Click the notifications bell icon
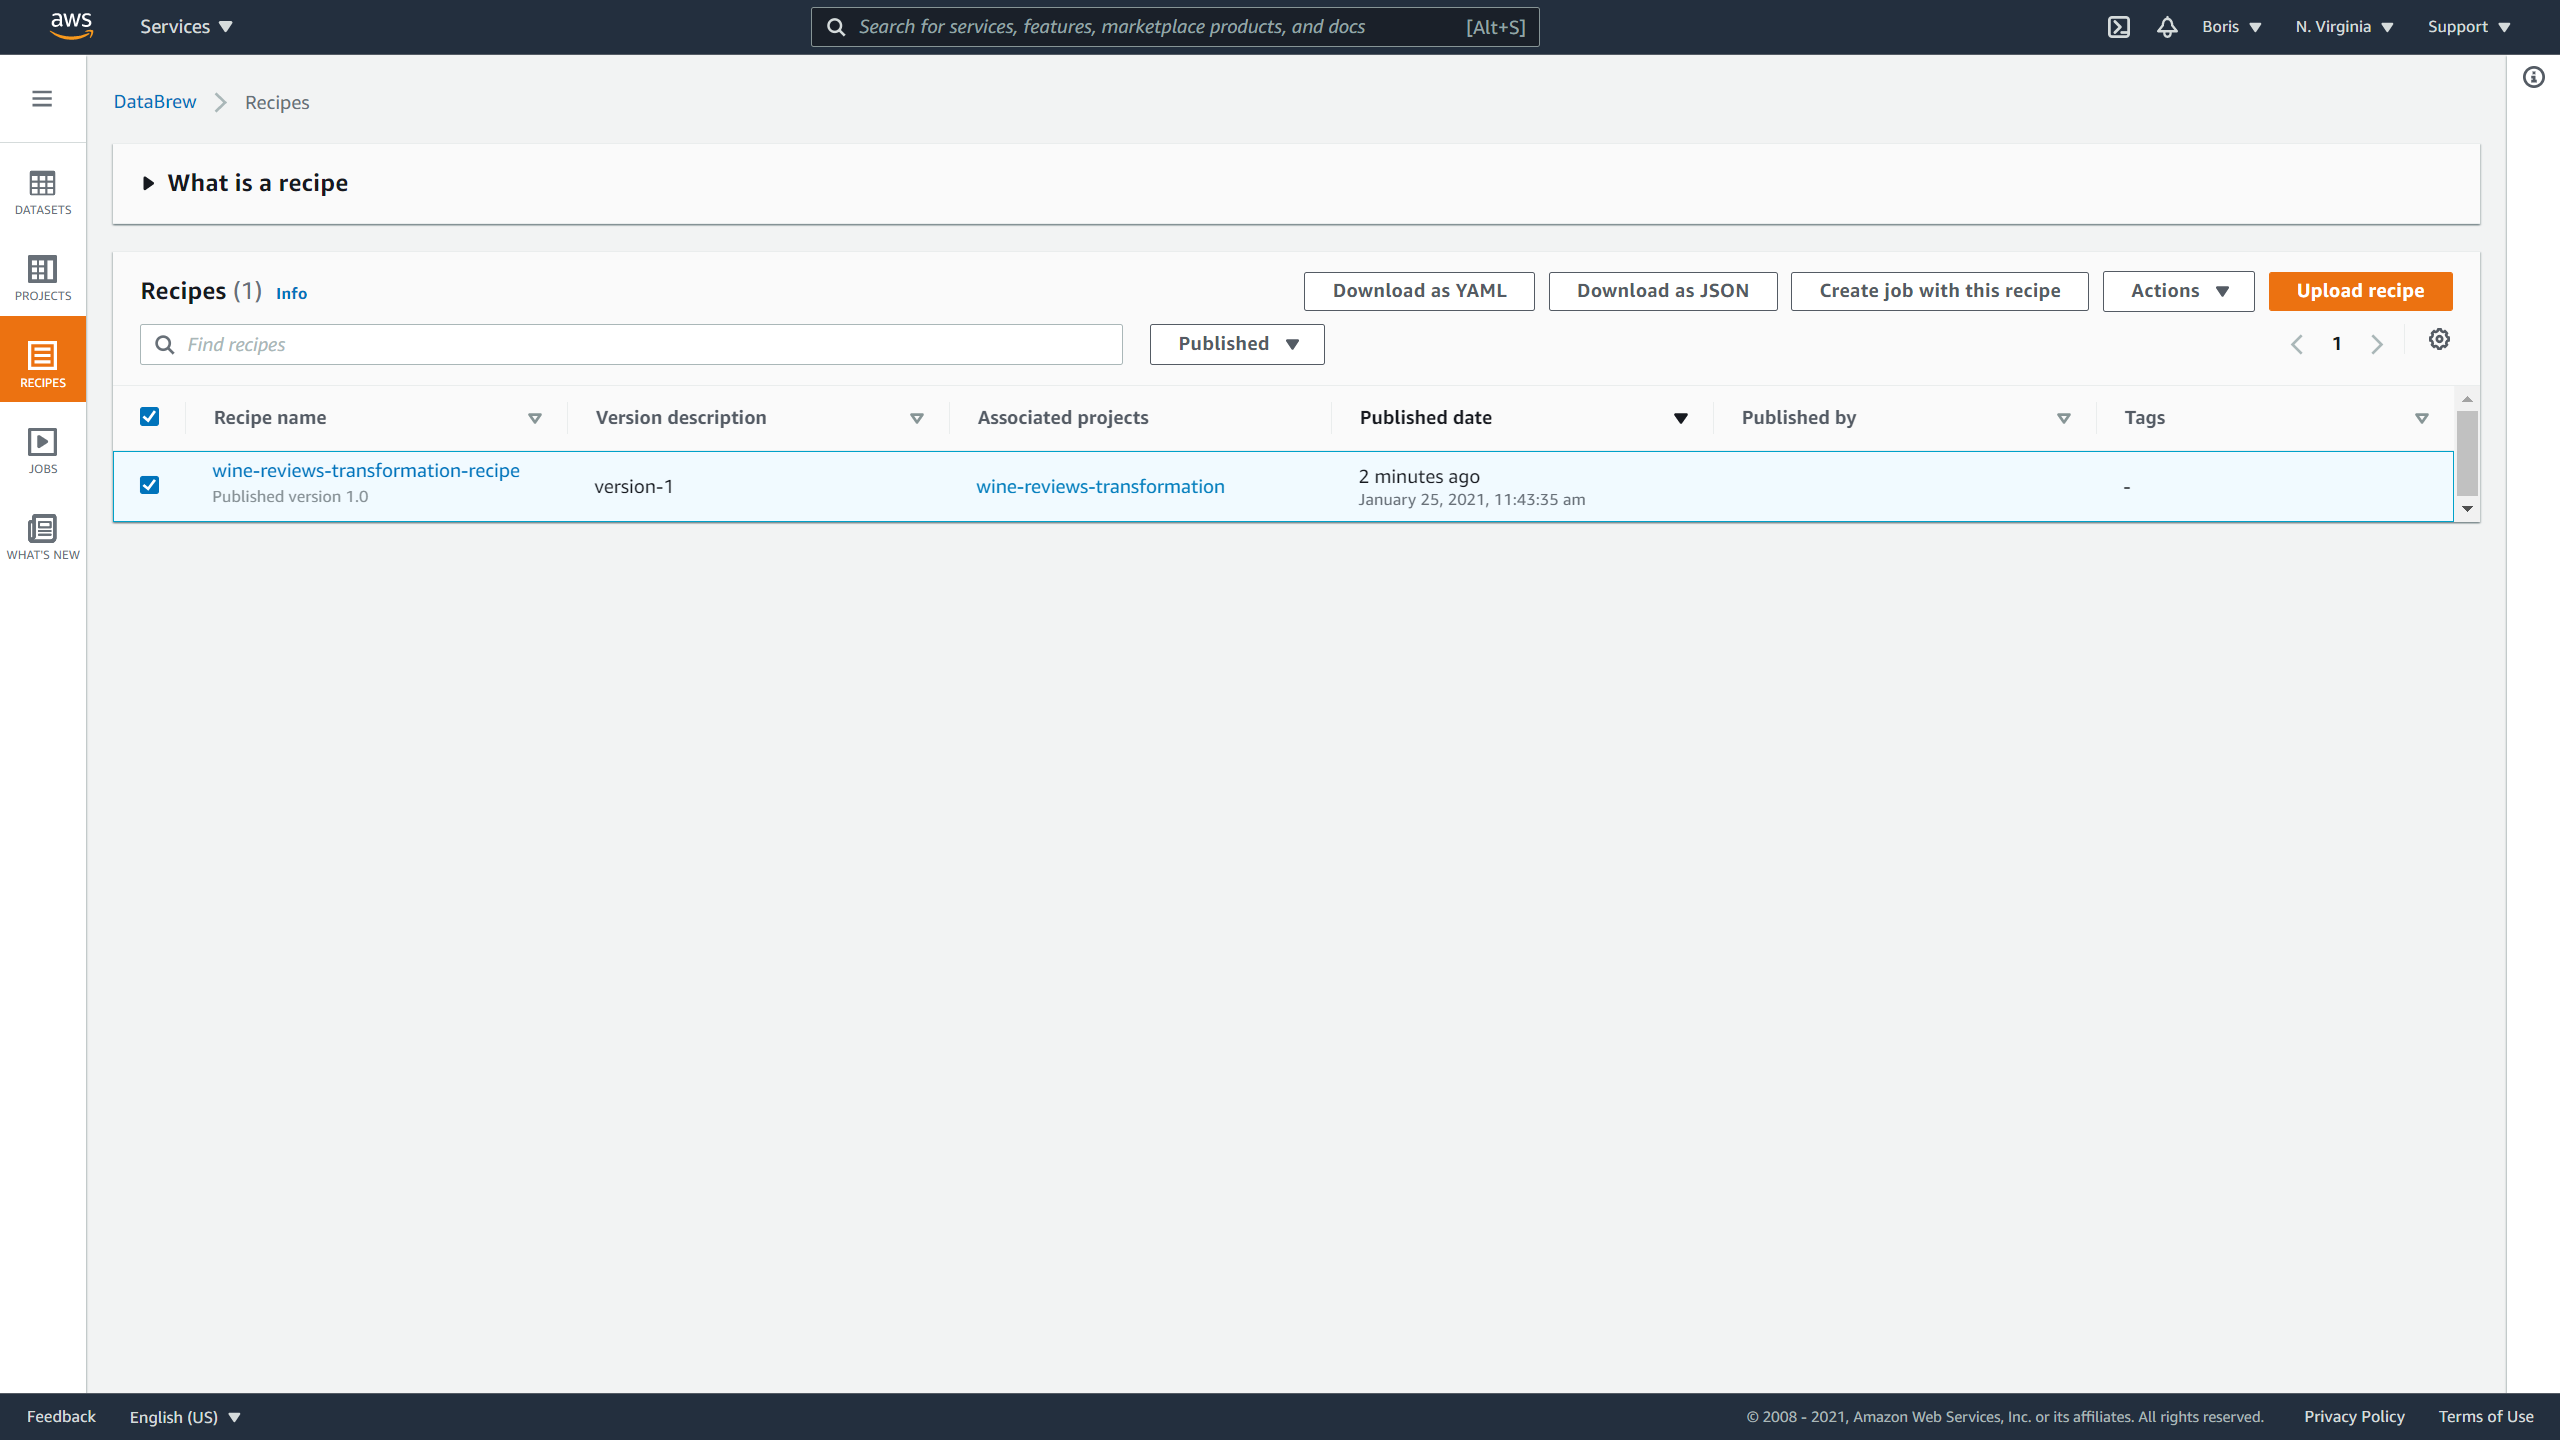Image resolution: width=2560 pixels, height=1440 pixels. click(x=2166, y=26)
